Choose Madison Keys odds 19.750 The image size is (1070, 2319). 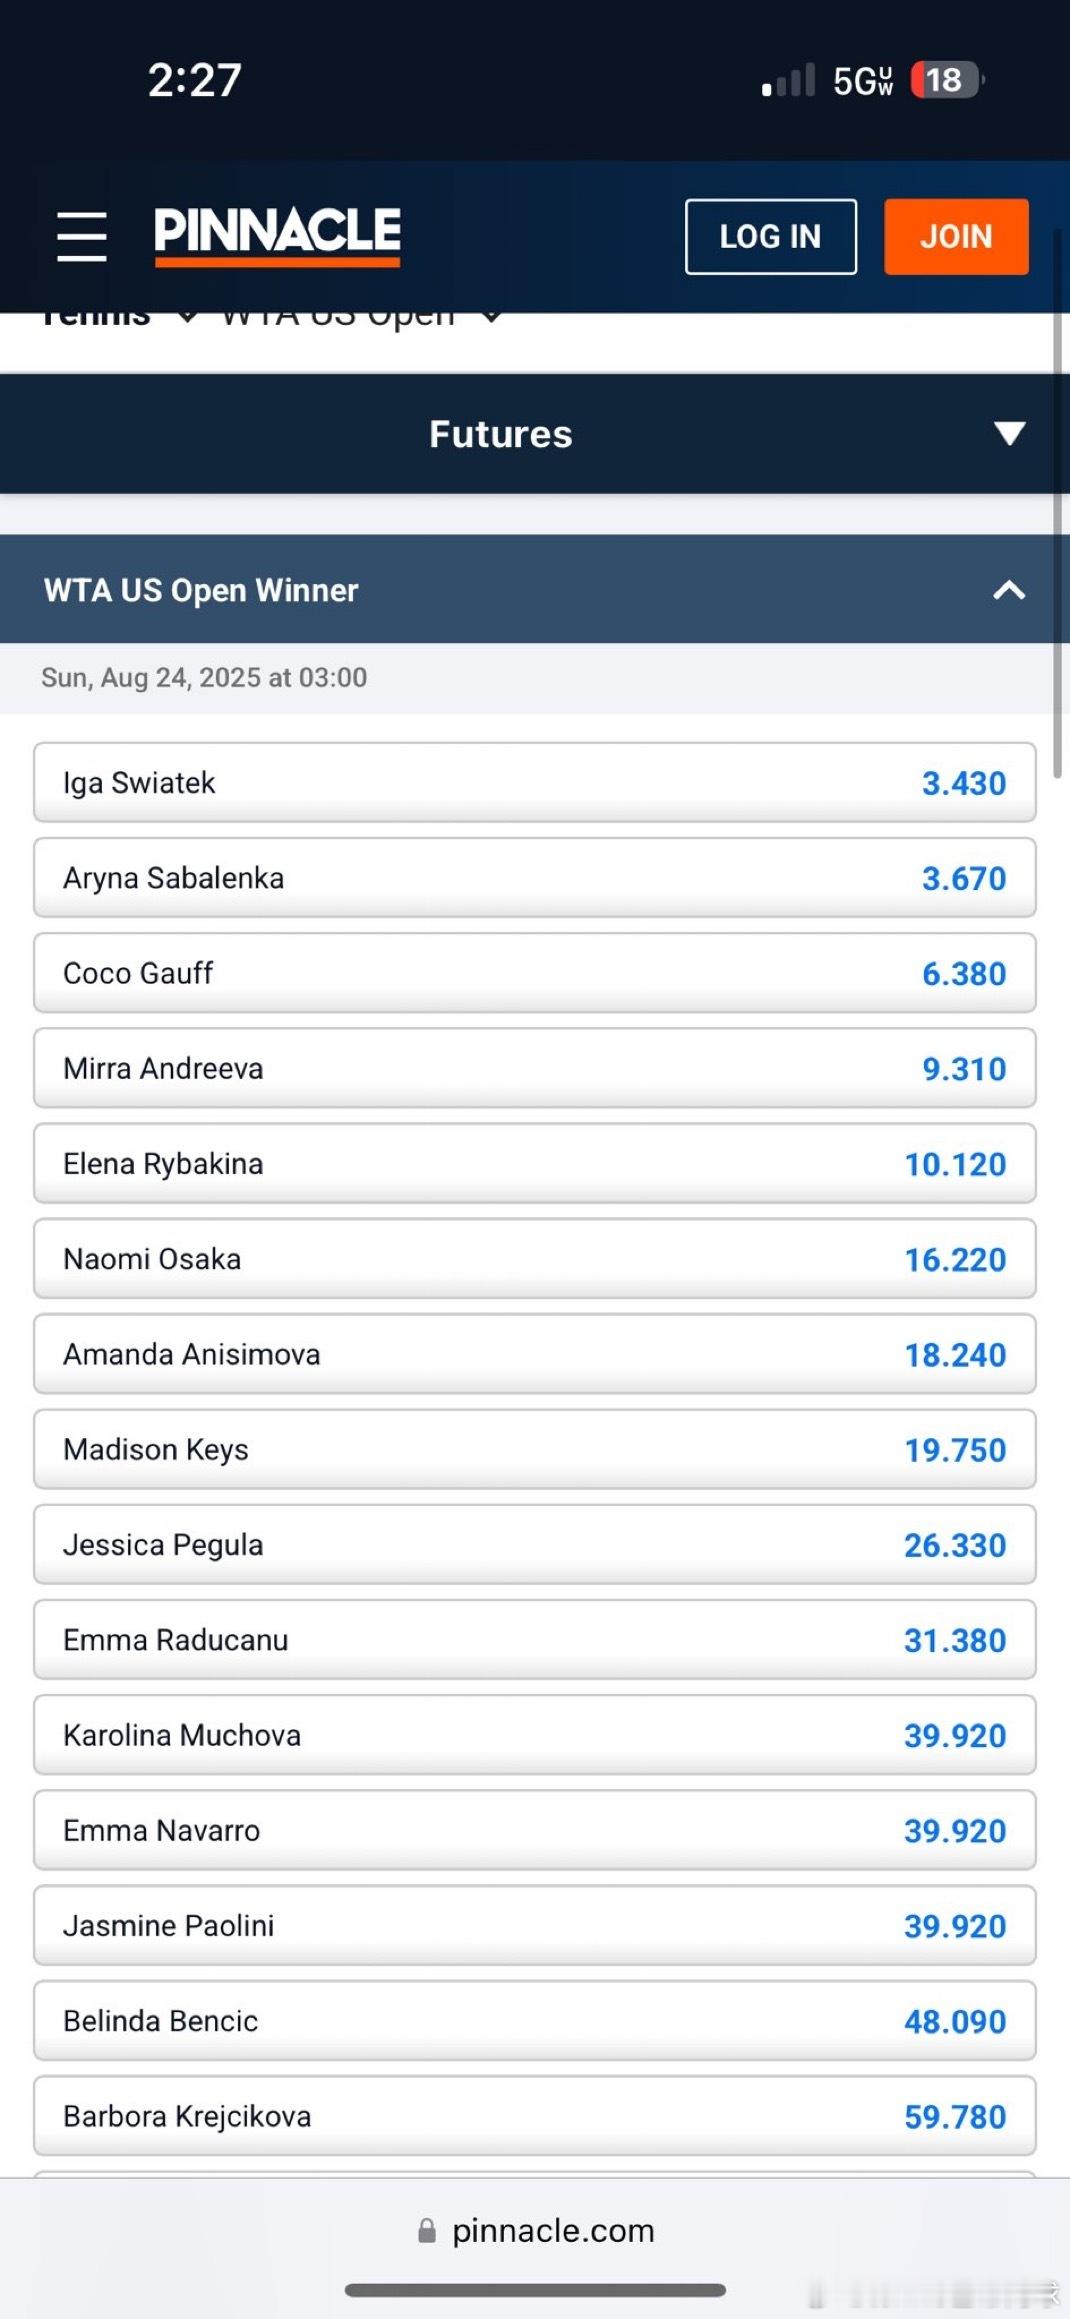tap(534, 1449)
